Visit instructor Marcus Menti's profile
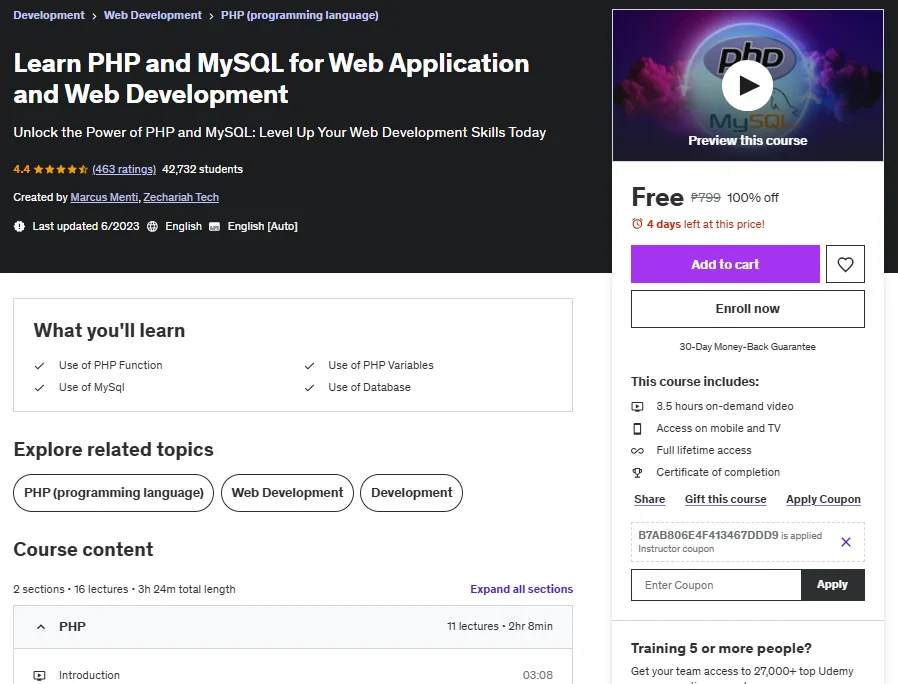The image size is (898, 684). [x=104, y=197]
